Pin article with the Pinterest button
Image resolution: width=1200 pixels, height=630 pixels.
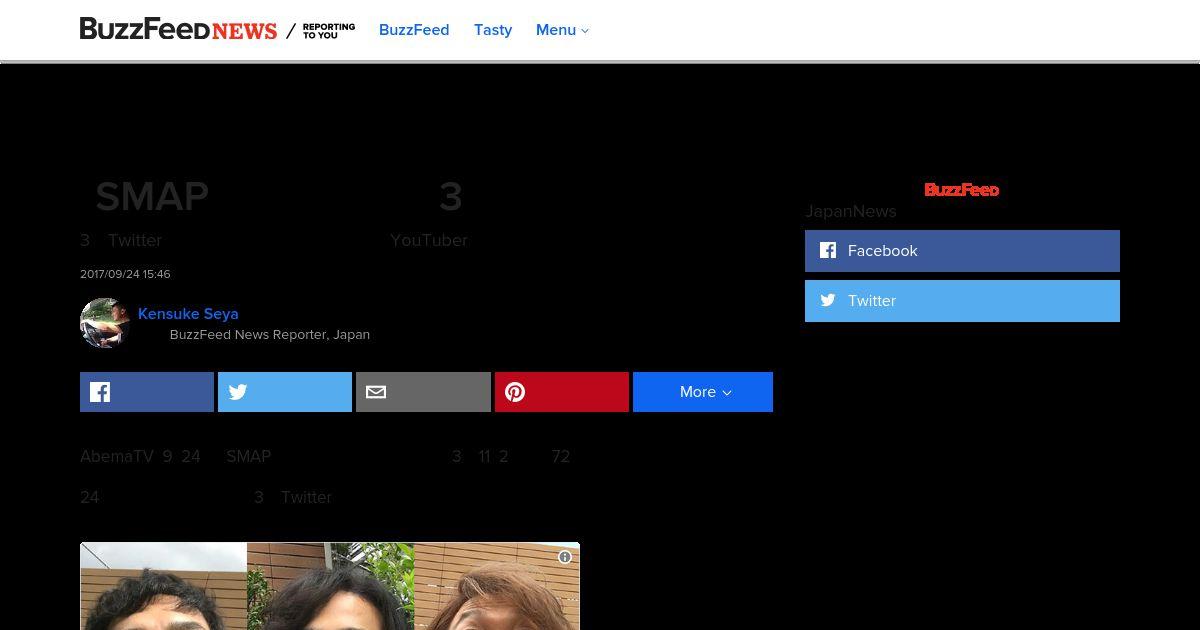pyautogui.click(x=562, y=392)
